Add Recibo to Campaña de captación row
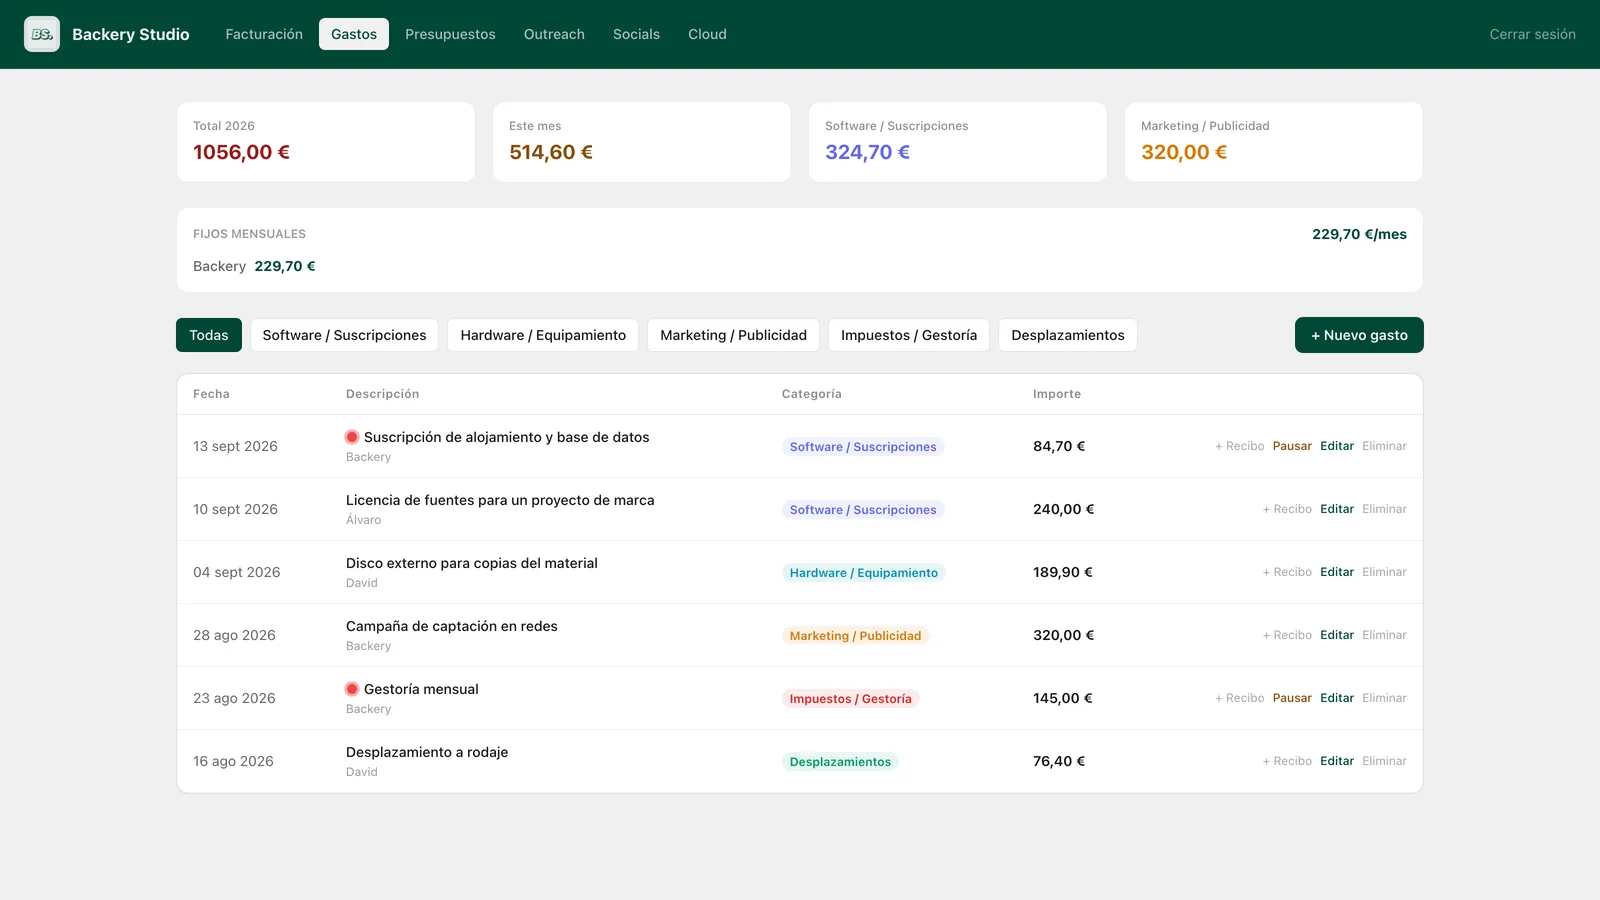Viewport: 1600px width, 900px height. pos(1287,635)
